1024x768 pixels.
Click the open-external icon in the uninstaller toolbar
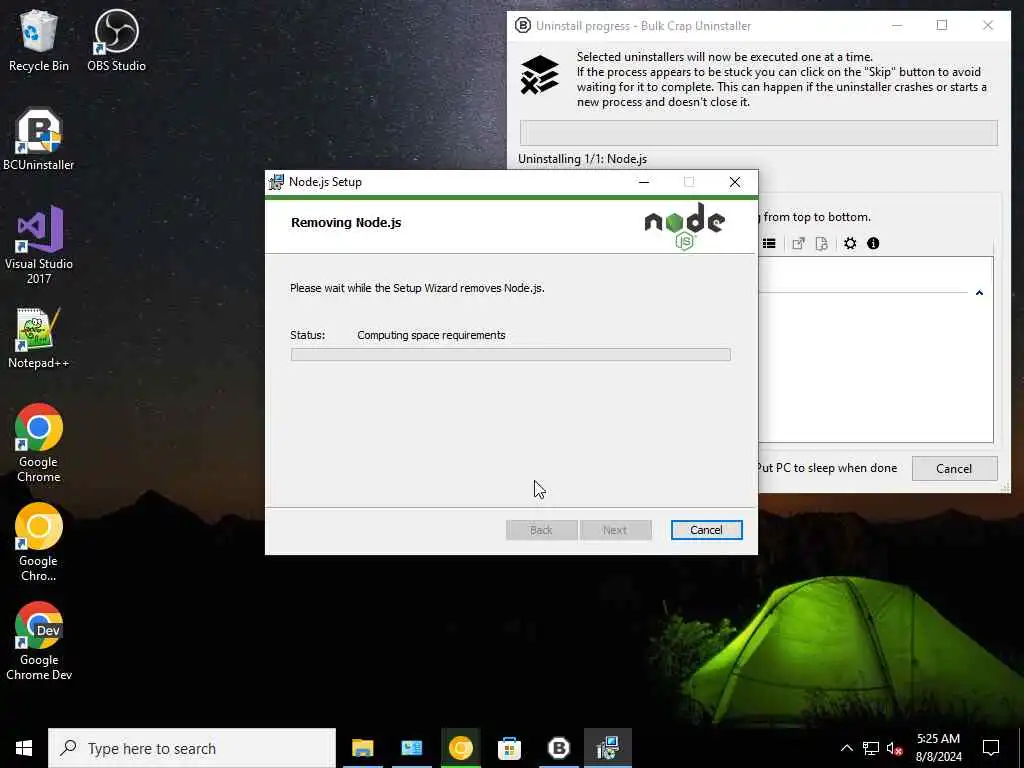[798, 244]
